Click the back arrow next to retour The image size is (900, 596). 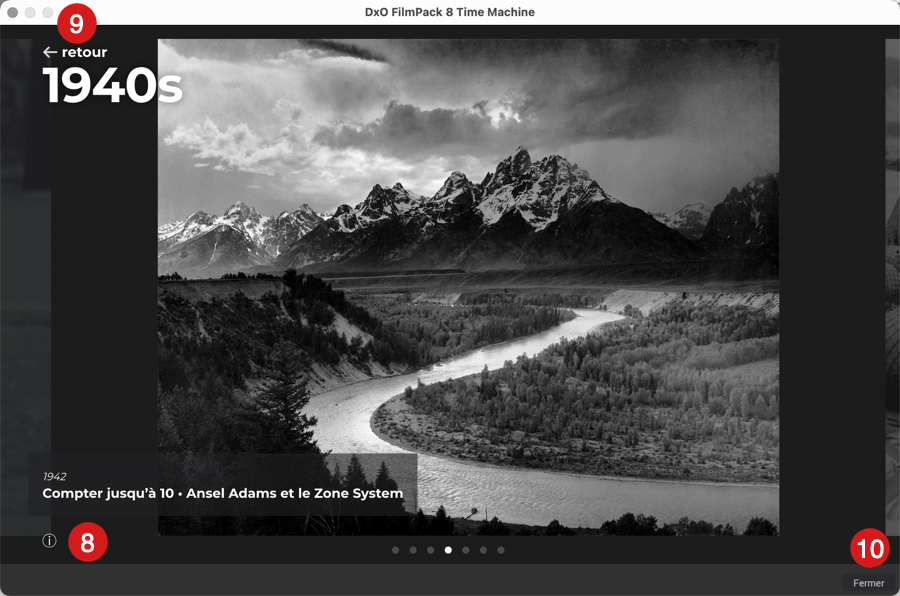coord(49,52)
